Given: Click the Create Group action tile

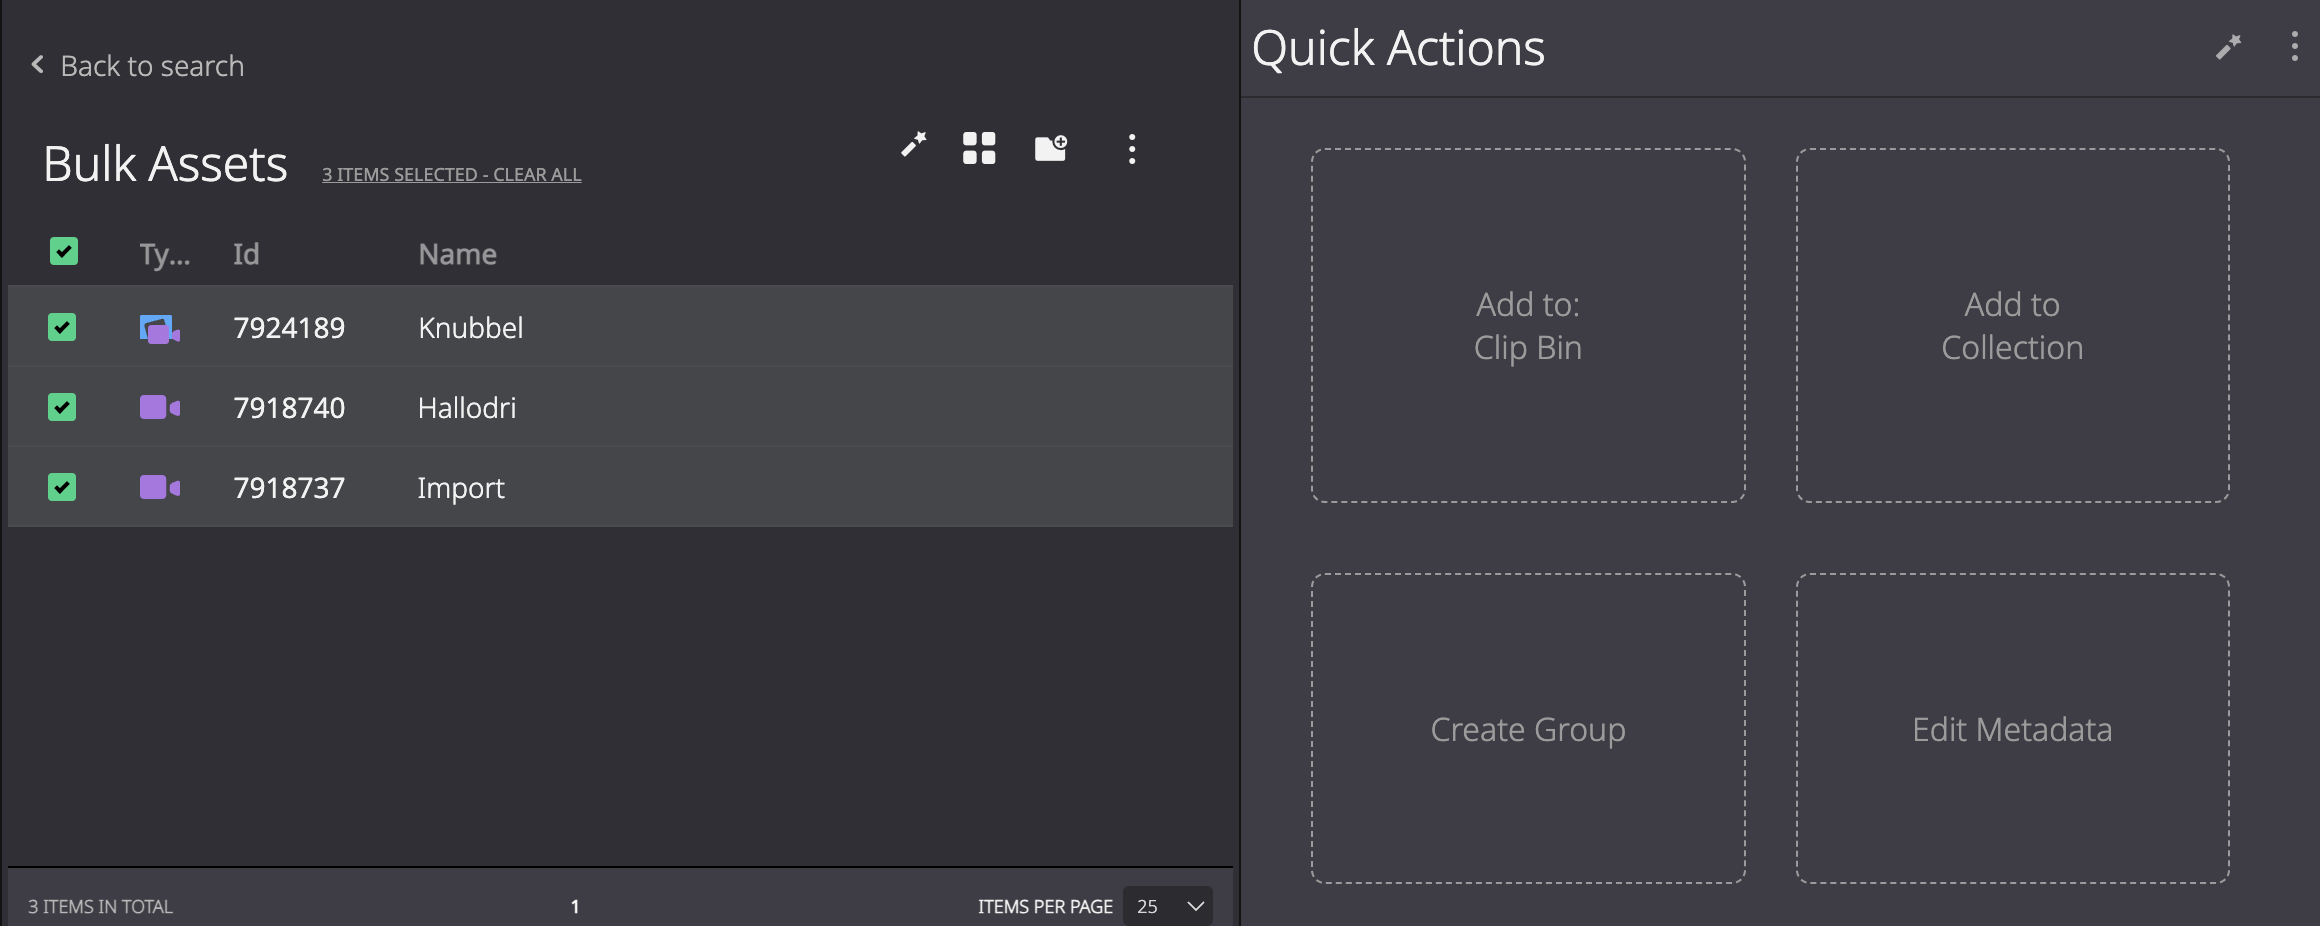Looking at the screenshot, I should point(1528,729).
